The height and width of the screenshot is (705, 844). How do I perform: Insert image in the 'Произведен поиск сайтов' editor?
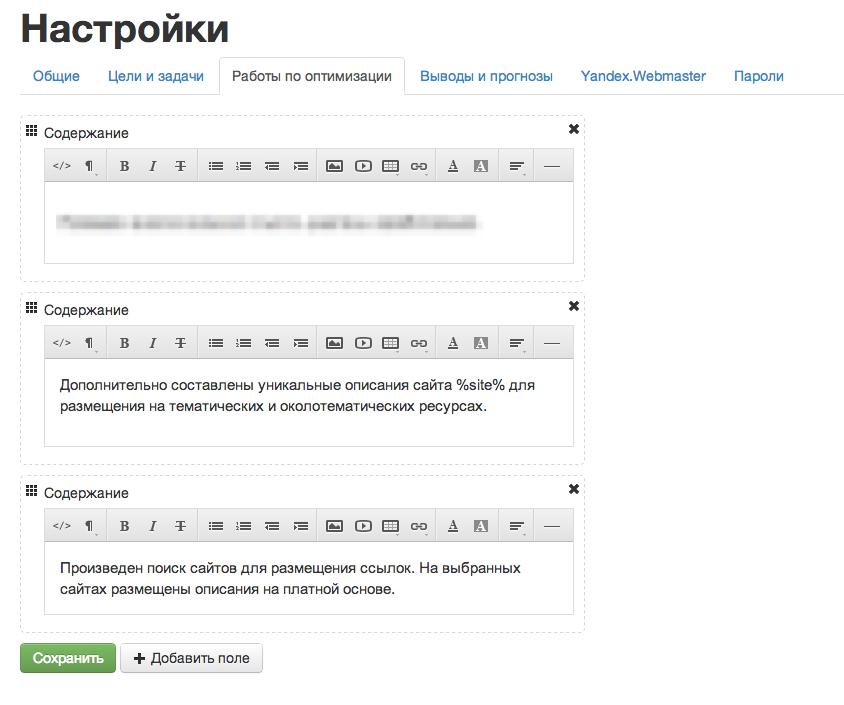[x=334, y=526]
